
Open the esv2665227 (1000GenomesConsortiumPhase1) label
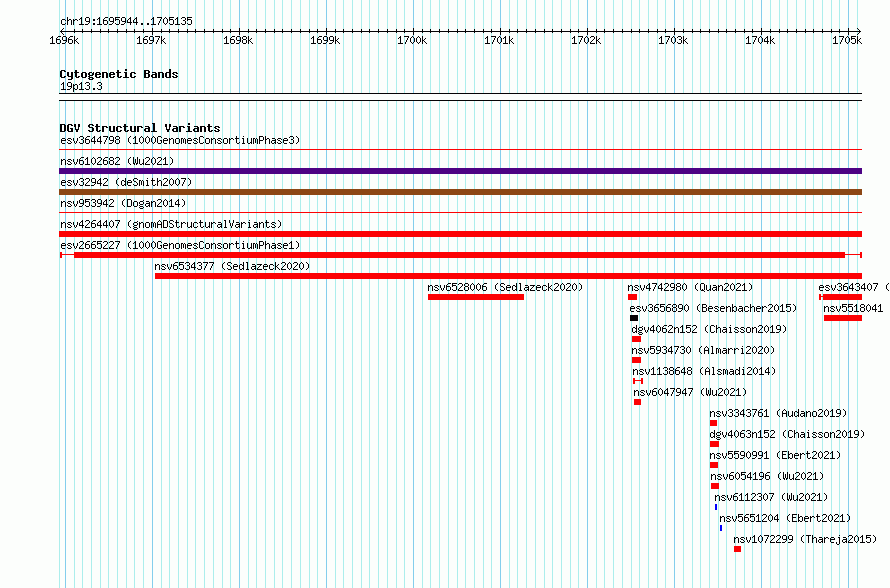click(180, 245)
